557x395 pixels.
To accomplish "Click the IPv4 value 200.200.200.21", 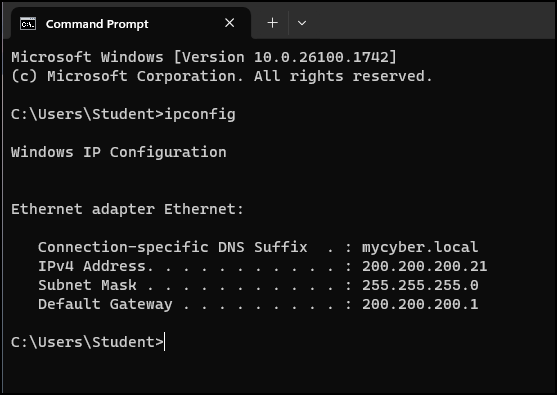I will [424, 266].
